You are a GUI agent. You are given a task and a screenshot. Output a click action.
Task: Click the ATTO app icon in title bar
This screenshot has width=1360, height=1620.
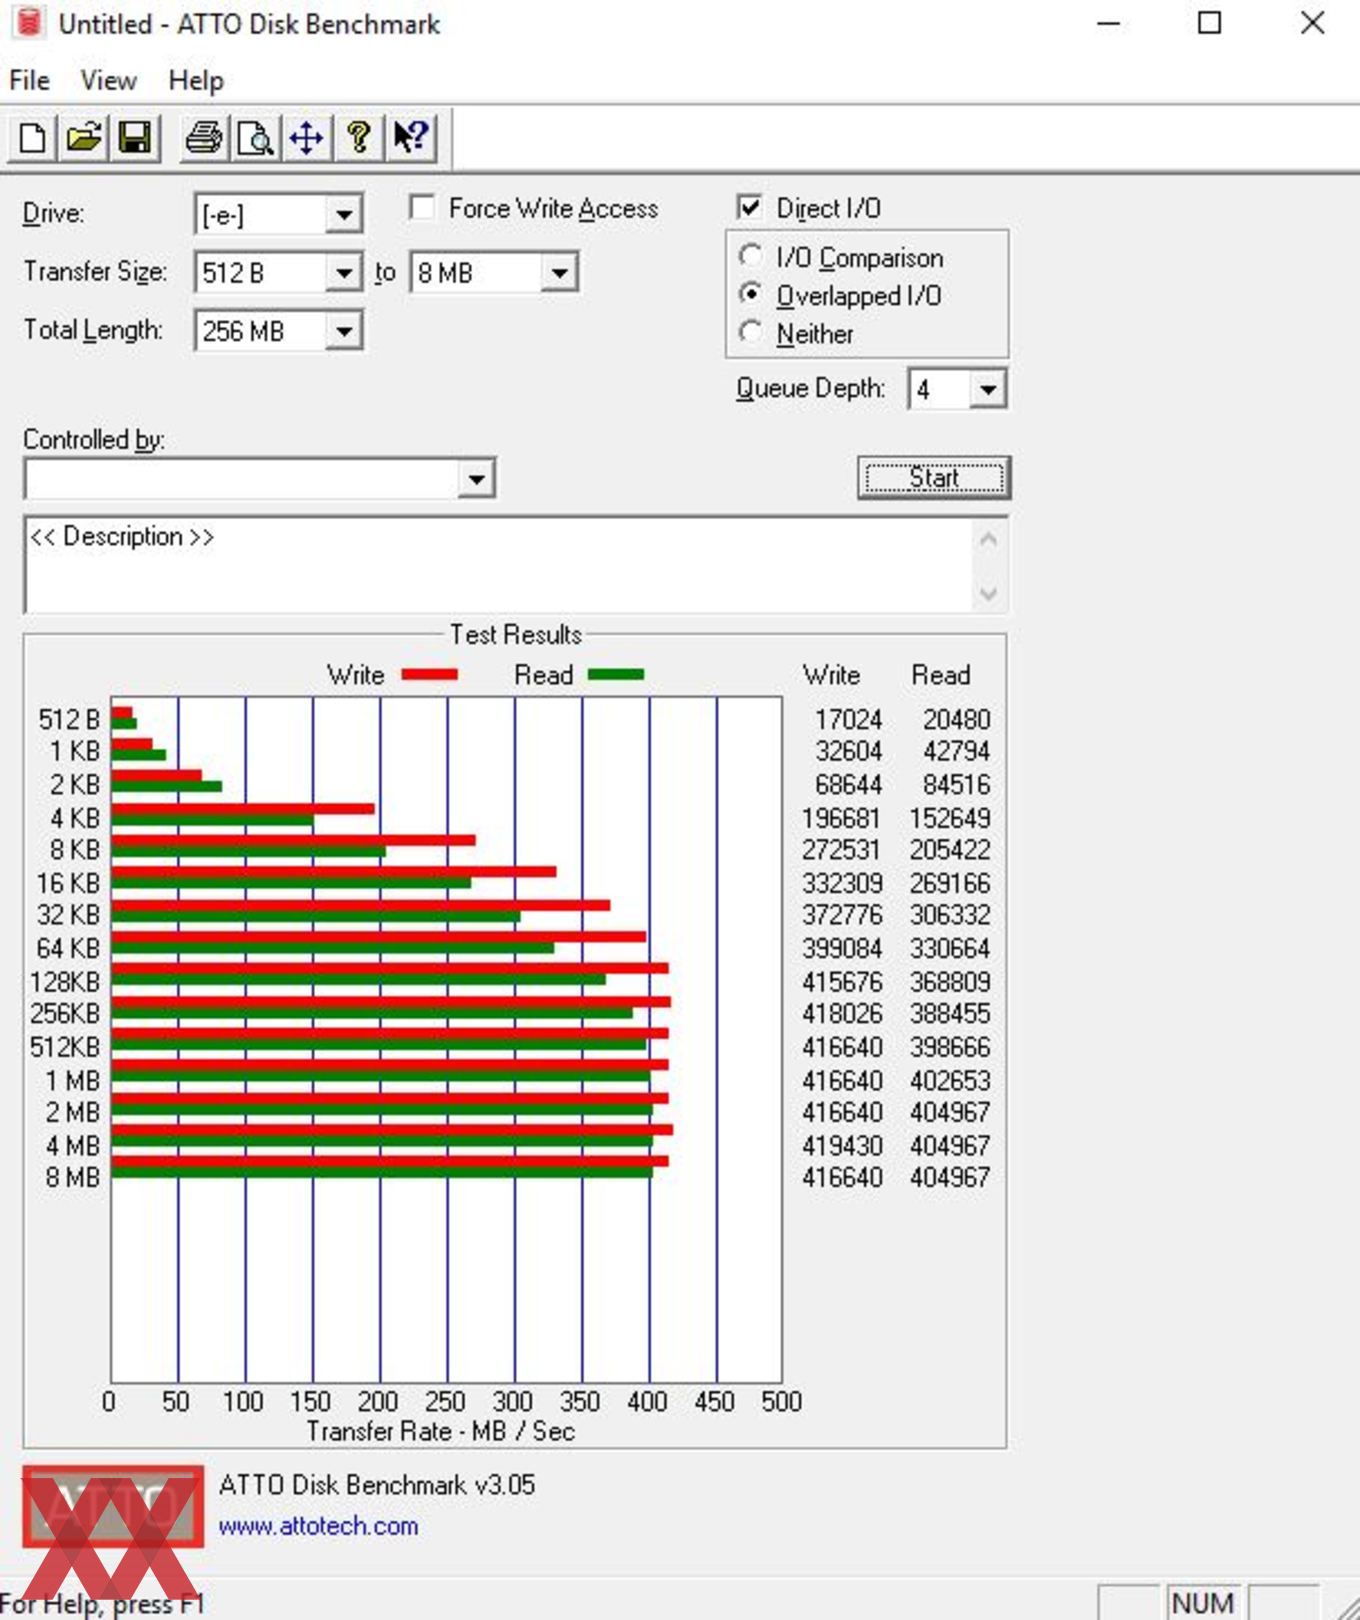coord(29,22)
